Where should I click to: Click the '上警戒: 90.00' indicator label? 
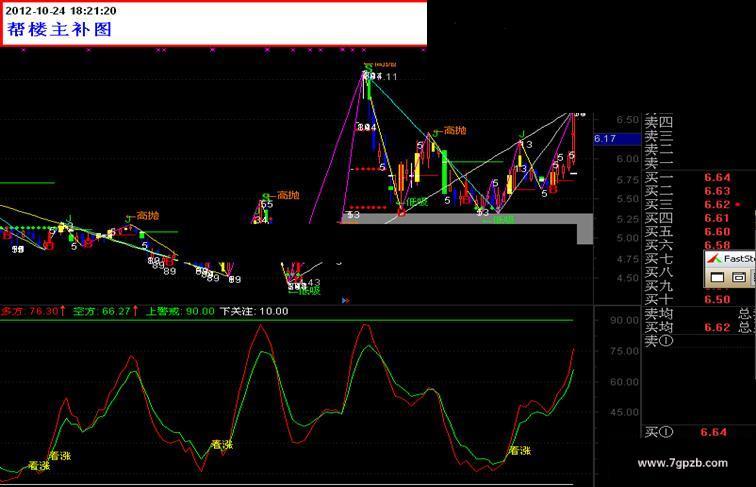(180, 311)
